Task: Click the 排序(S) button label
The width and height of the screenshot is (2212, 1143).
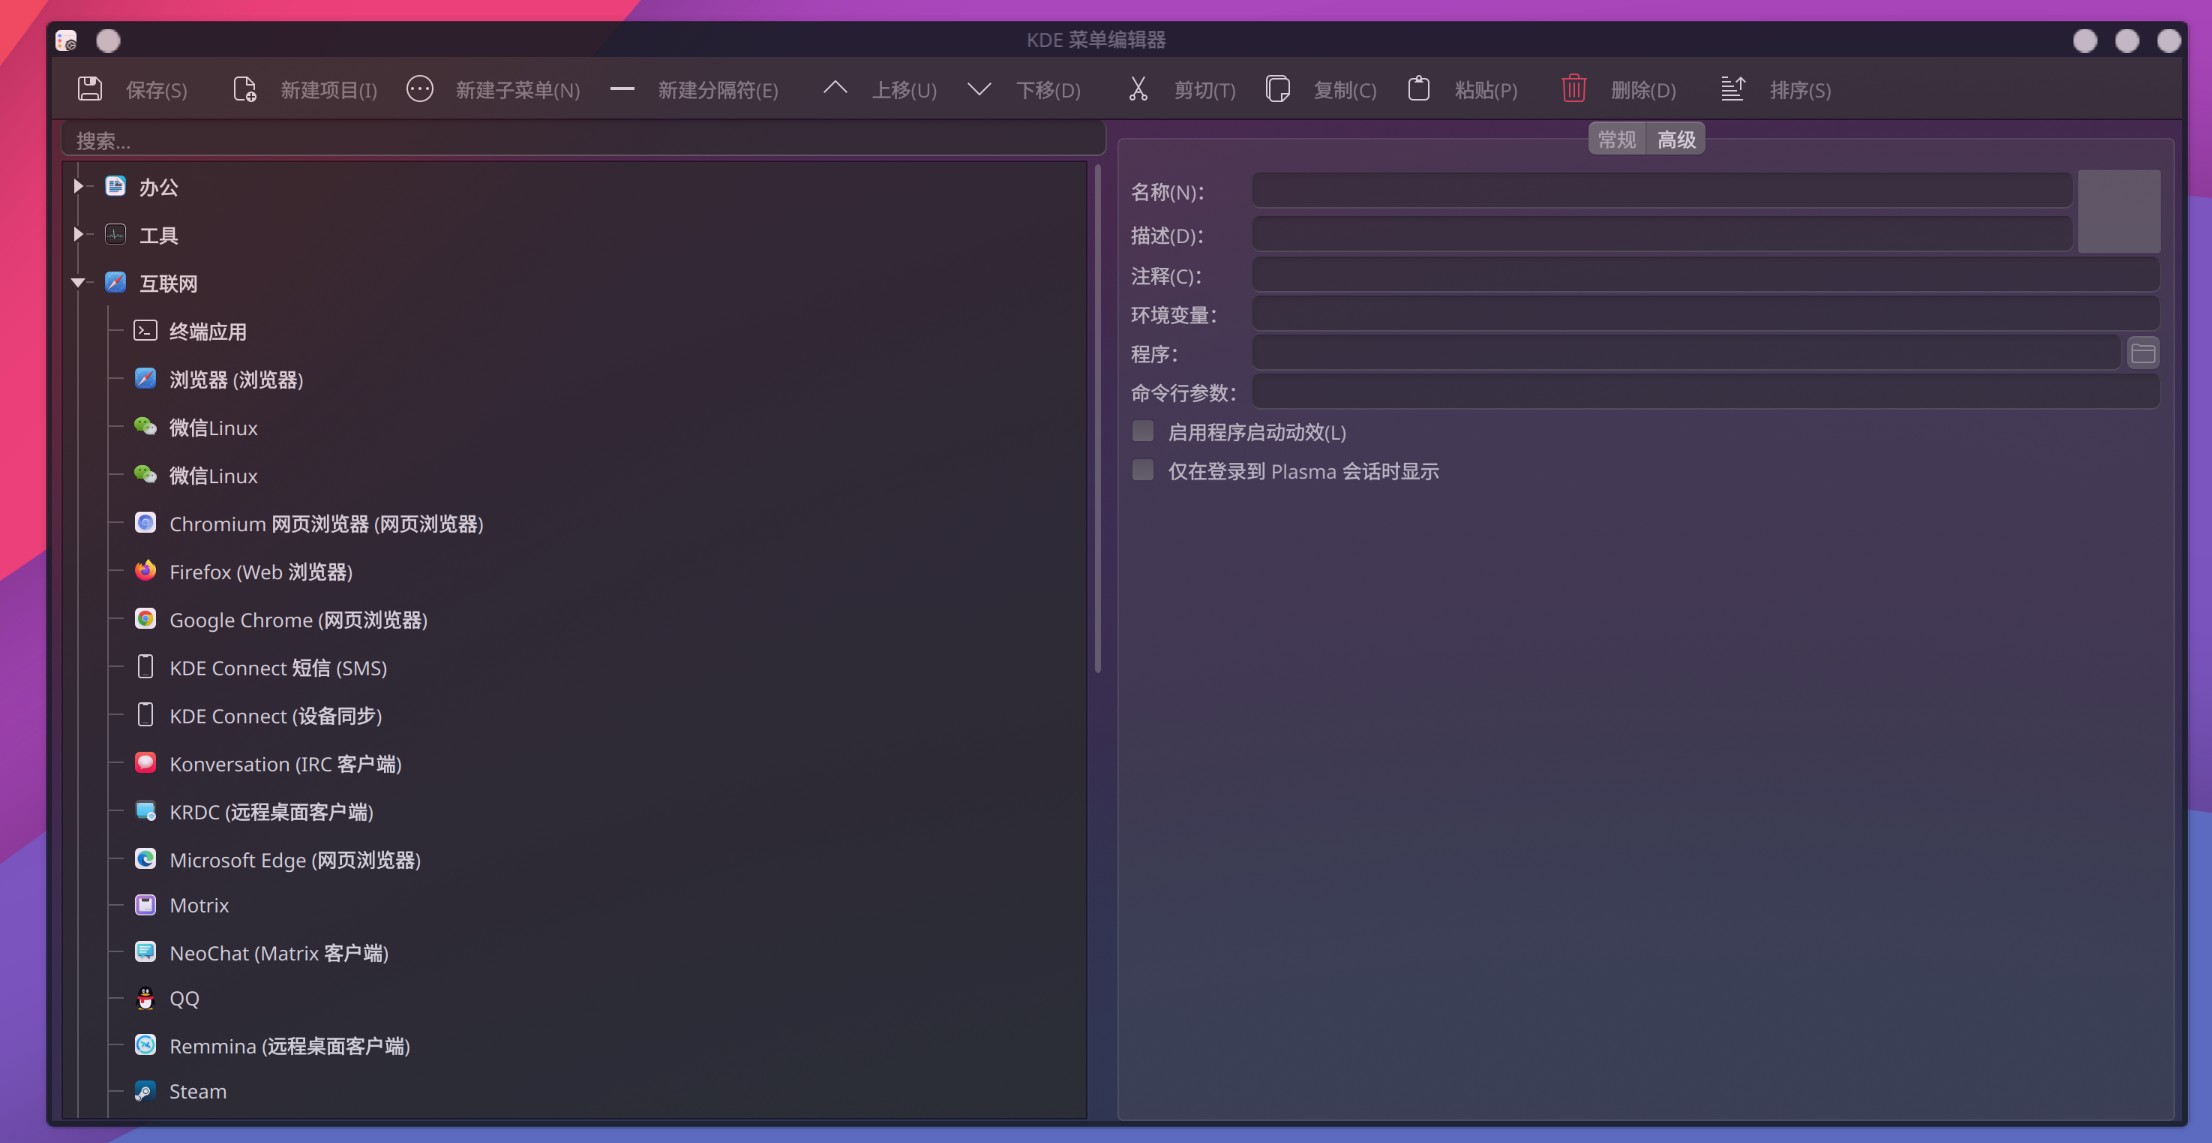Action: (x=1800, y=90)
